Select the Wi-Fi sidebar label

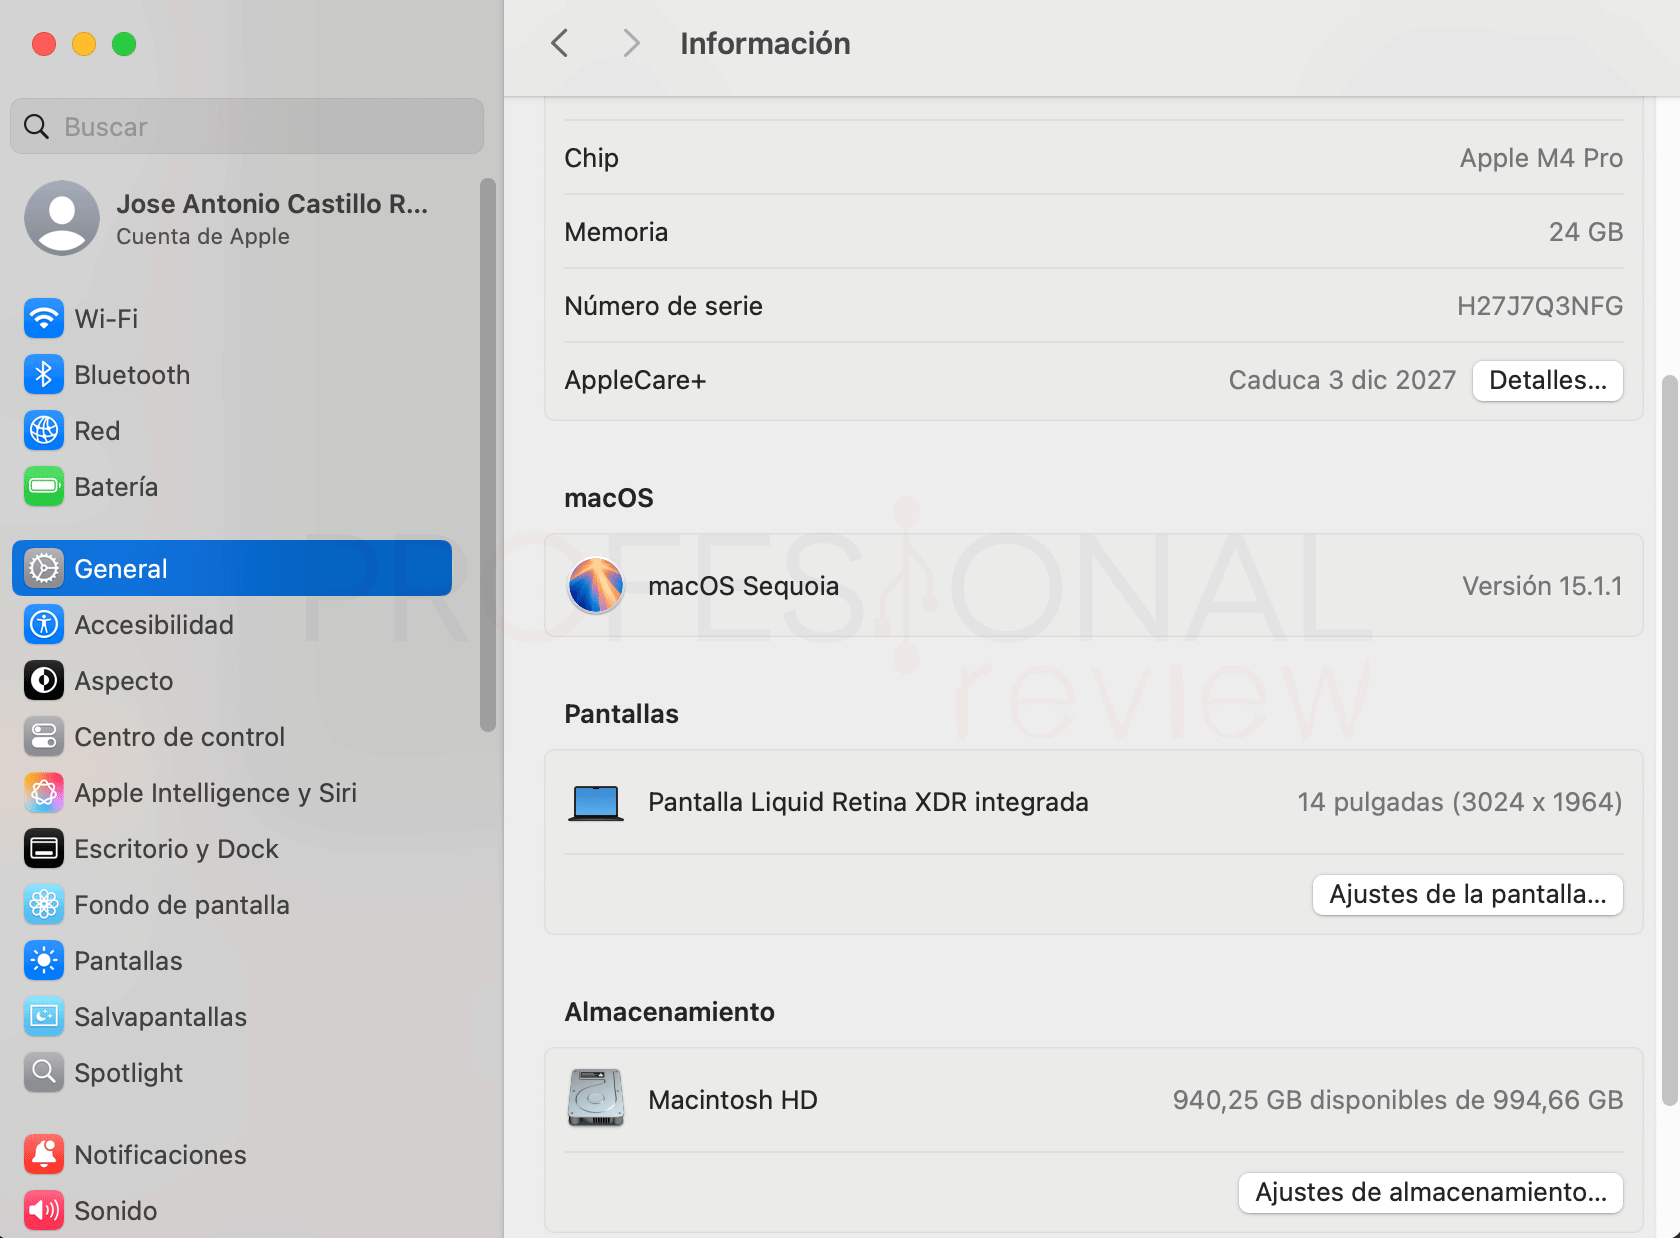[106, 319]
